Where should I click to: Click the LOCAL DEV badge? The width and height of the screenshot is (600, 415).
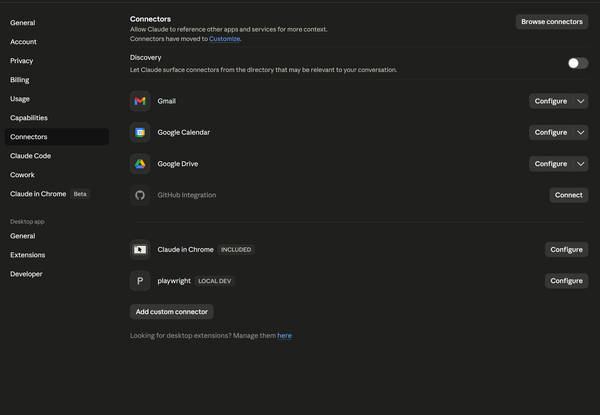(x=215, y=281)
